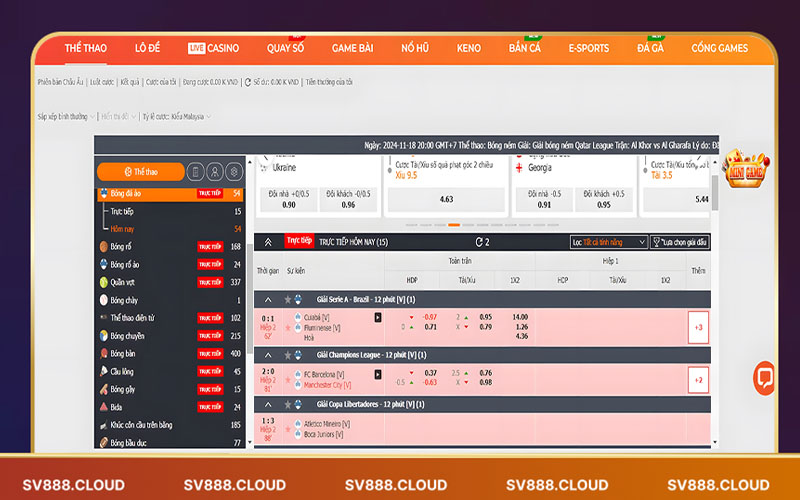Screen dimensions: 800x500
Task: Favorite the Giải Copa Libertadores star
Action: click(288, 405)
